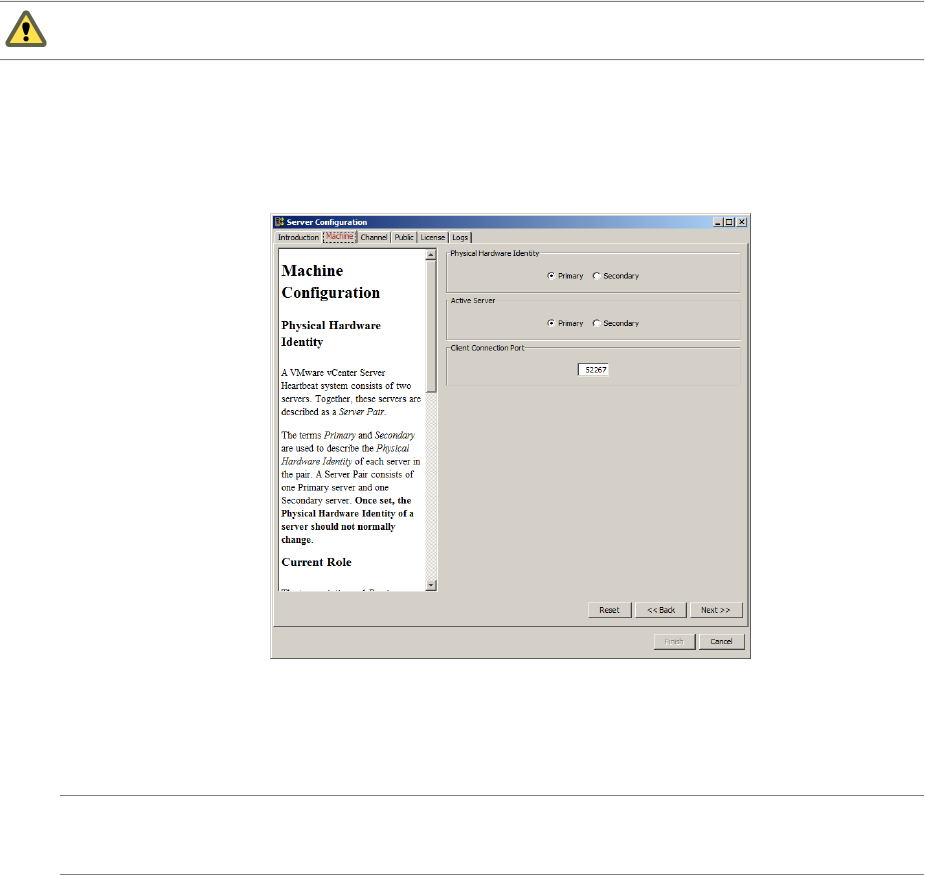The width and height of the screenshot is (925, 875).
Task: Click the help pane scroll down arrow
Action: point(431,585)
